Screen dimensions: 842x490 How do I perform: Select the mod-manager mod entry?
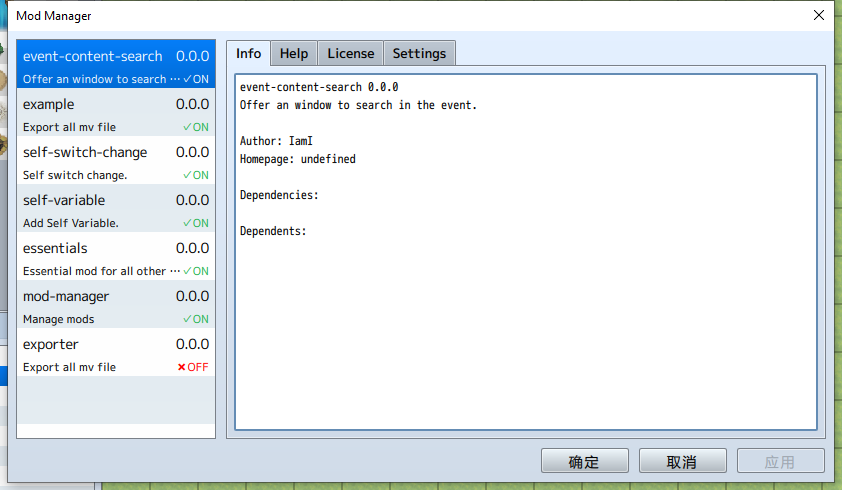pyautogui.click(x=116, y=304)
